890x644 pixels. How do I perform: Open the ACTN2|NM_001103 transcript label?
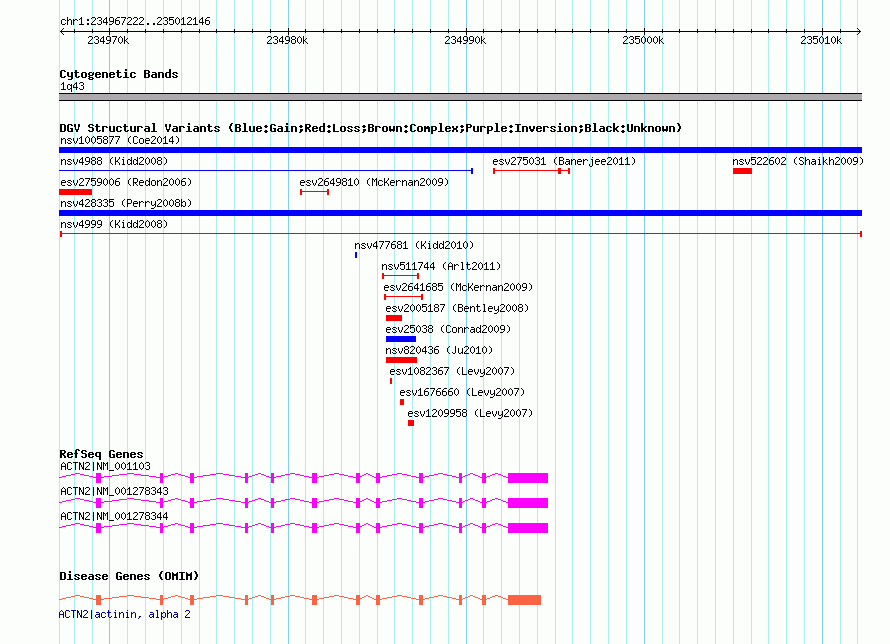tap(105, 466)
